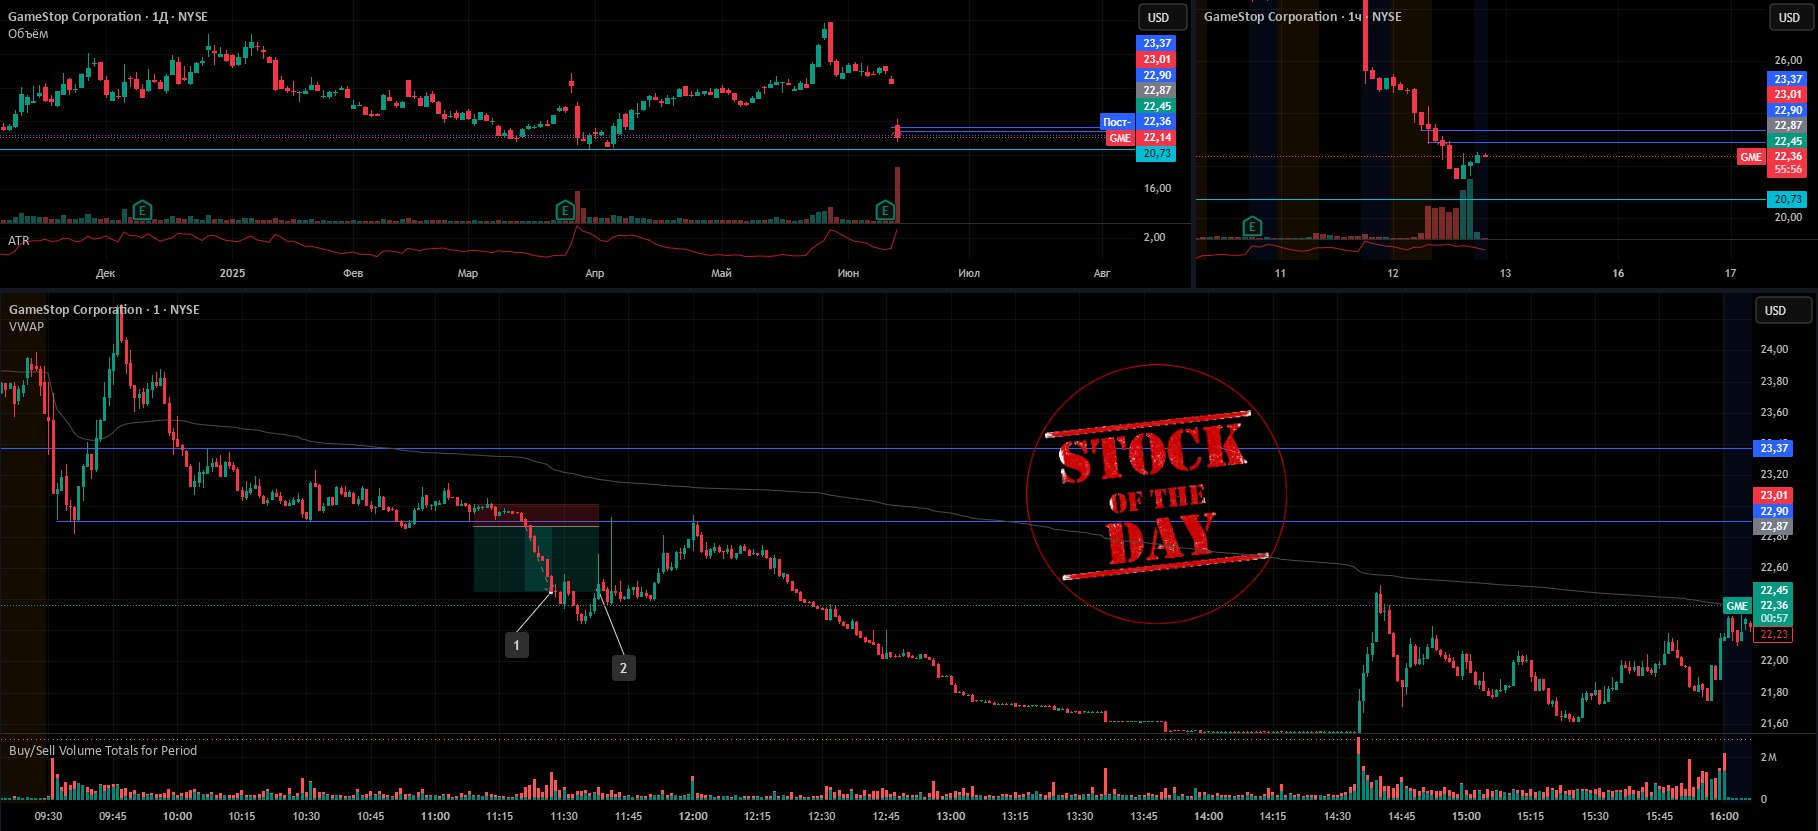Click the 2 M volume axis label

point(1768,757)
